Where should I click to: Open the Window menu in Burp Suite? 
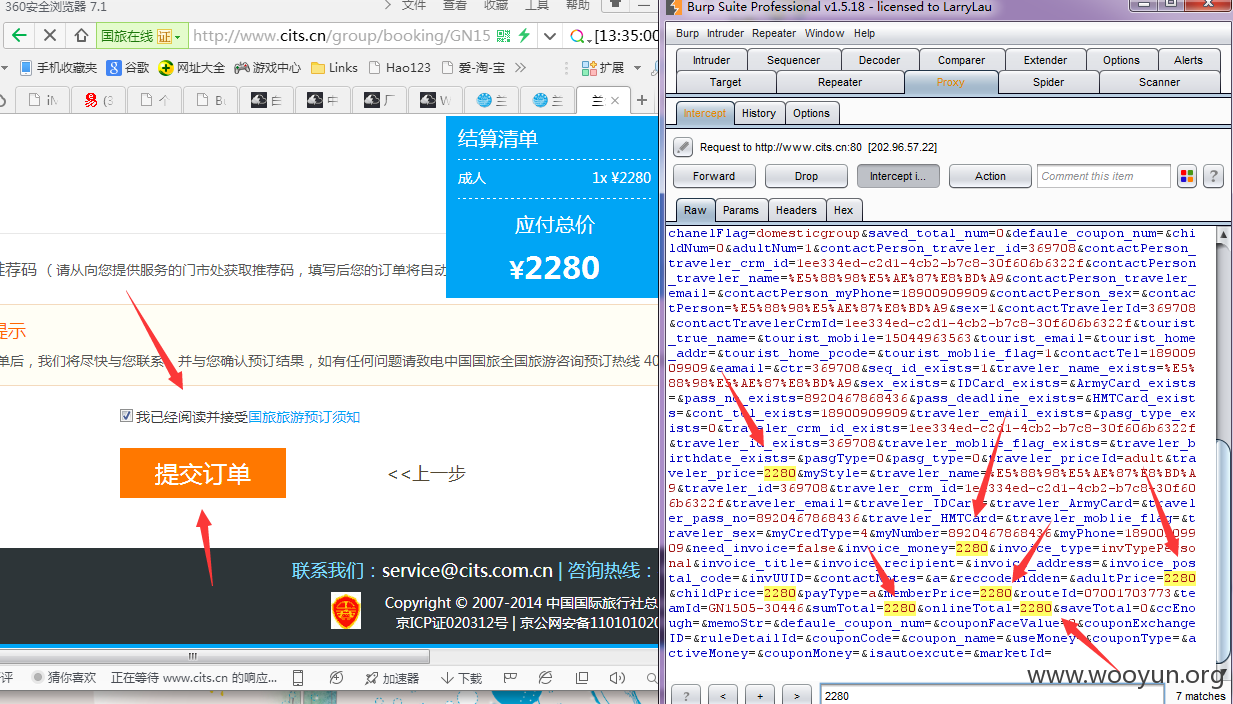824,33
